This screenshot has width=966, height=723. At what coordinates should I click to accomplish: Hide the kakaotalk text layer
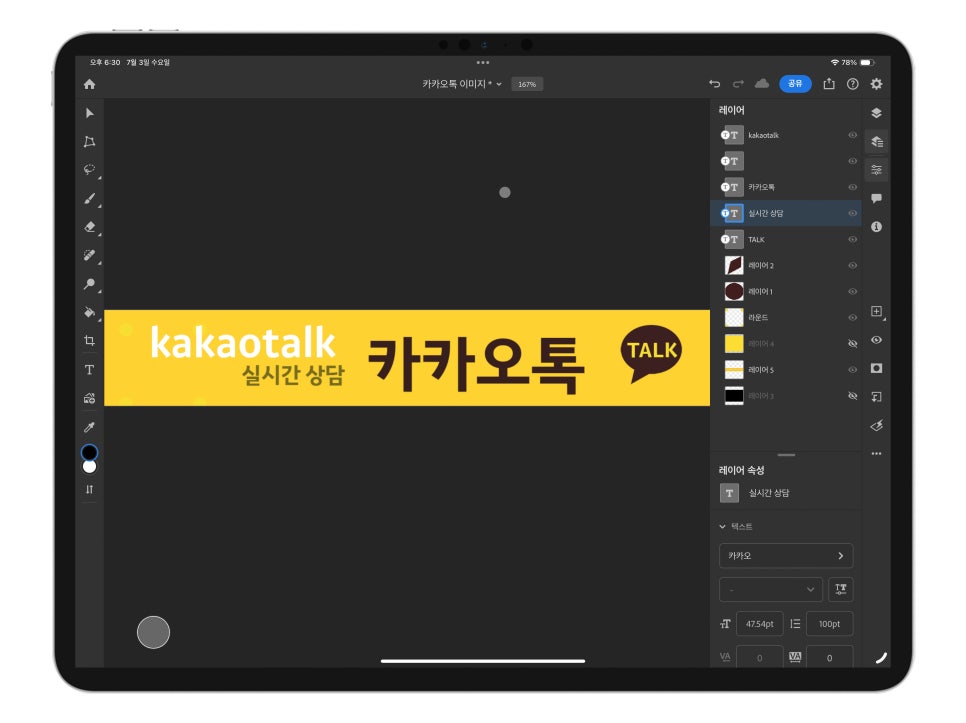[x=853, y=135]
